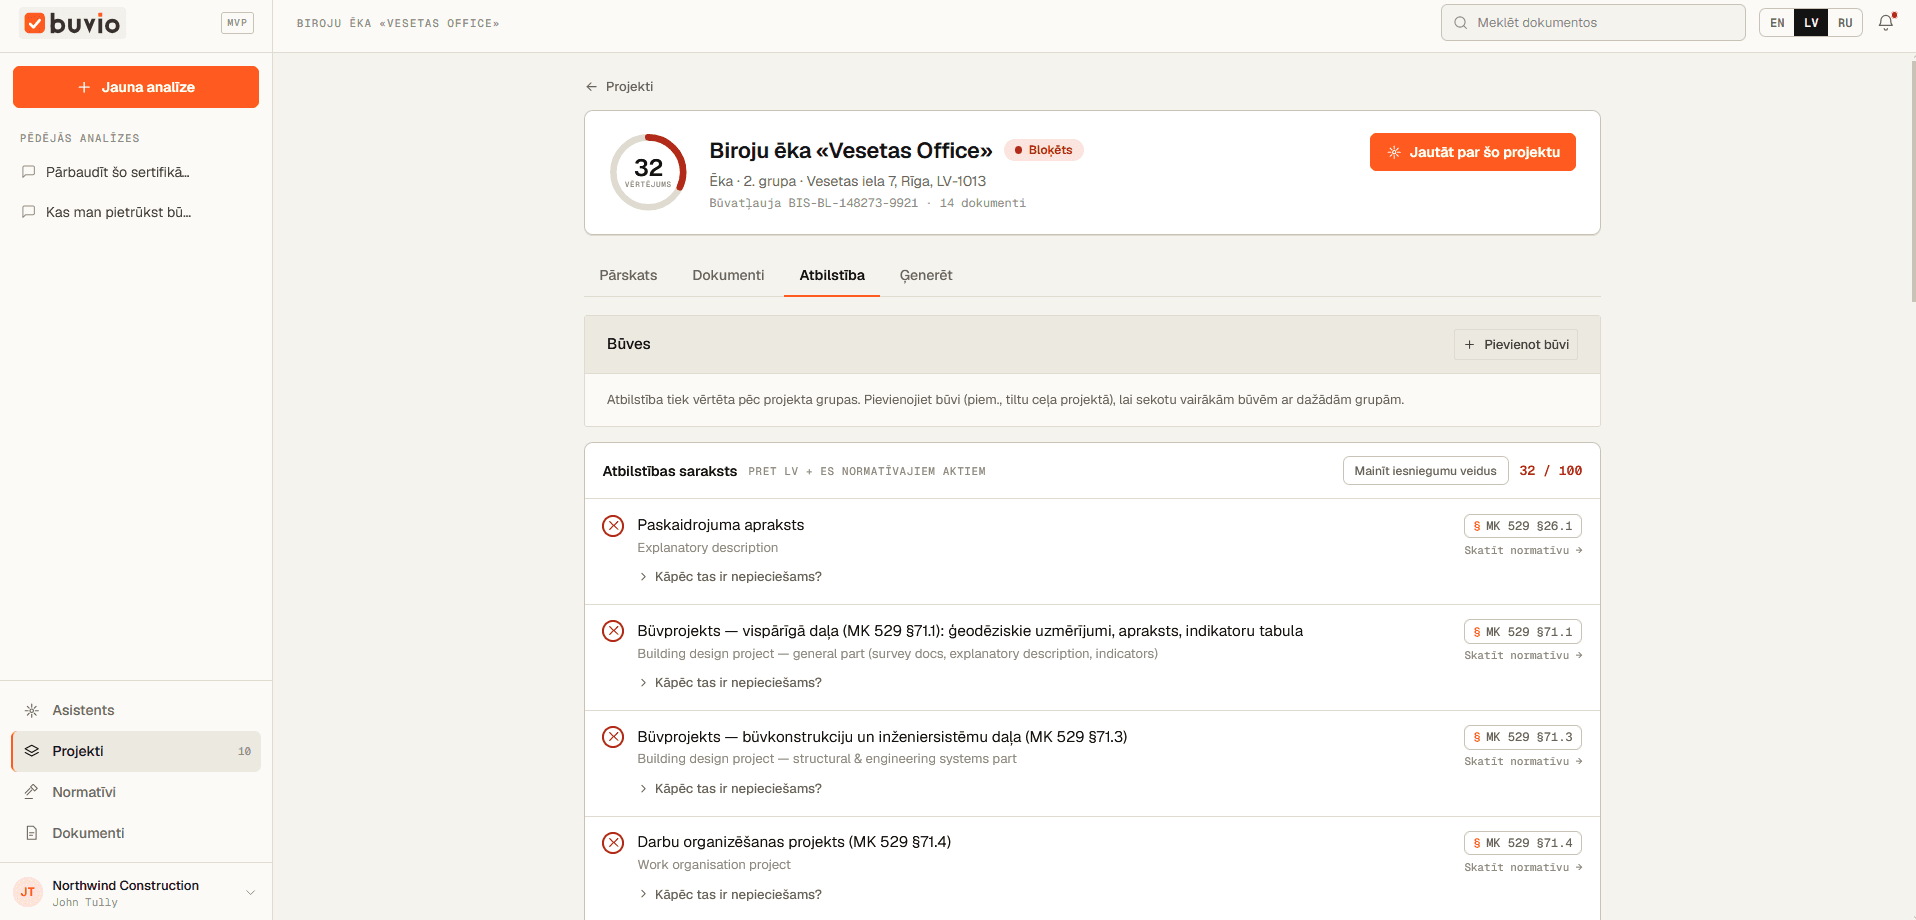Expand Kāpēc tas ir nepieciešams under Darbu organizēšanas projekts

730,895
